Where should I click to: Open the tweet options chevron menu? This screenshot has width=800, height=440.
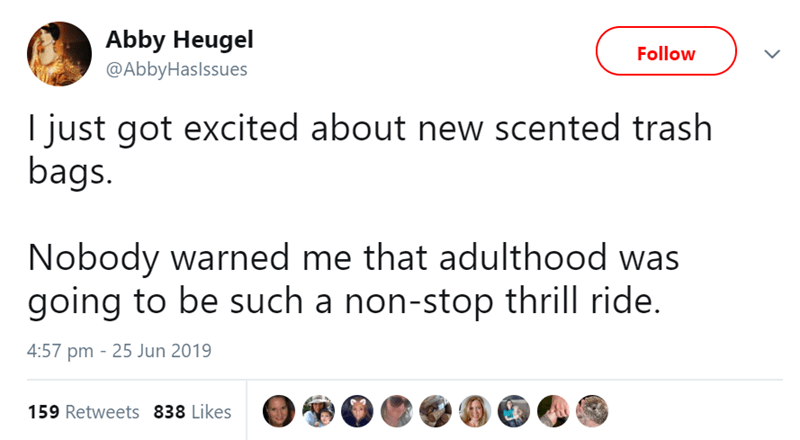(x=768, y=53)
